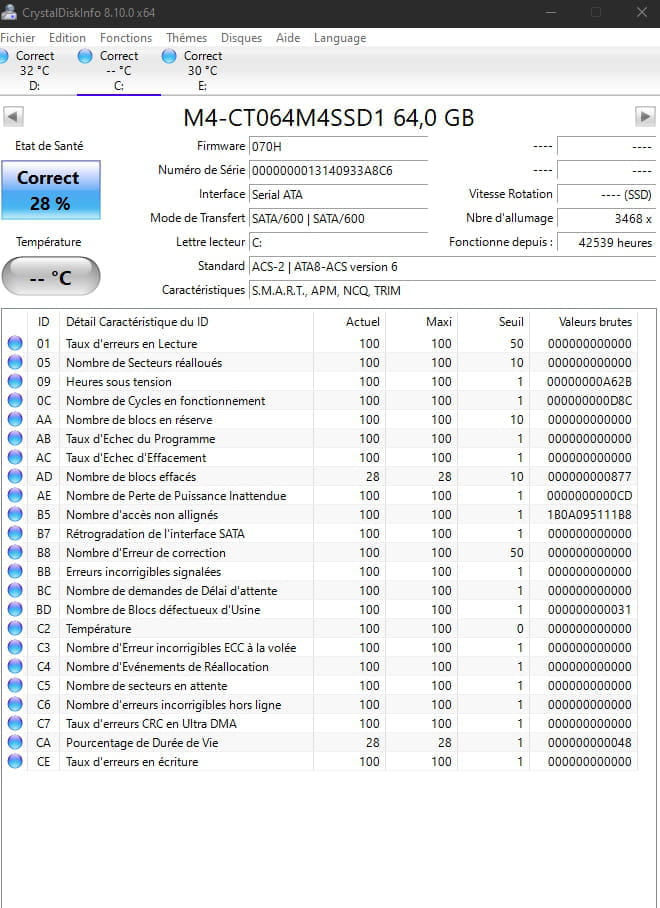This screenshot has width=660, height=908.
Task: Click the Interface field Serial ATA
Action: [x=338, y=195]
